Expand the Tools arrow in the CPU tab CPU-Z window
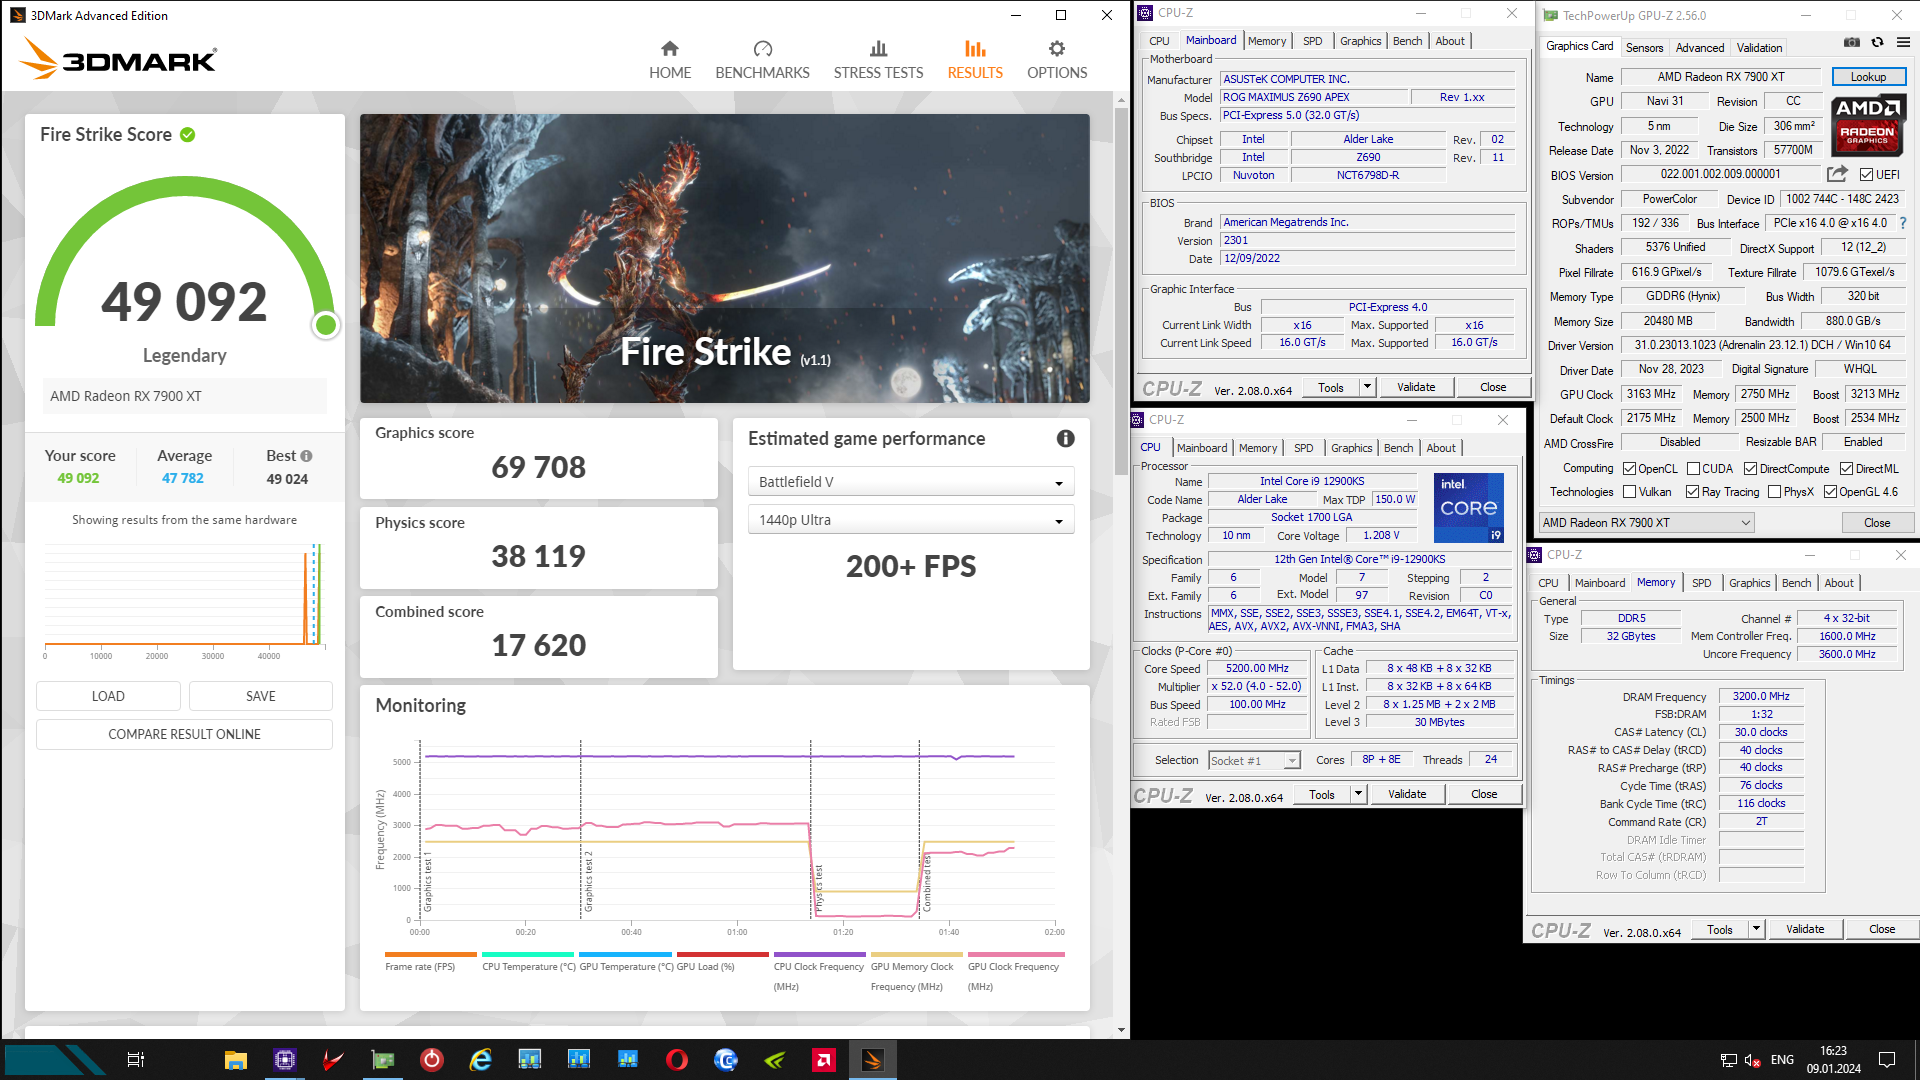1920x1080 pixels. tap(1358, 794)
